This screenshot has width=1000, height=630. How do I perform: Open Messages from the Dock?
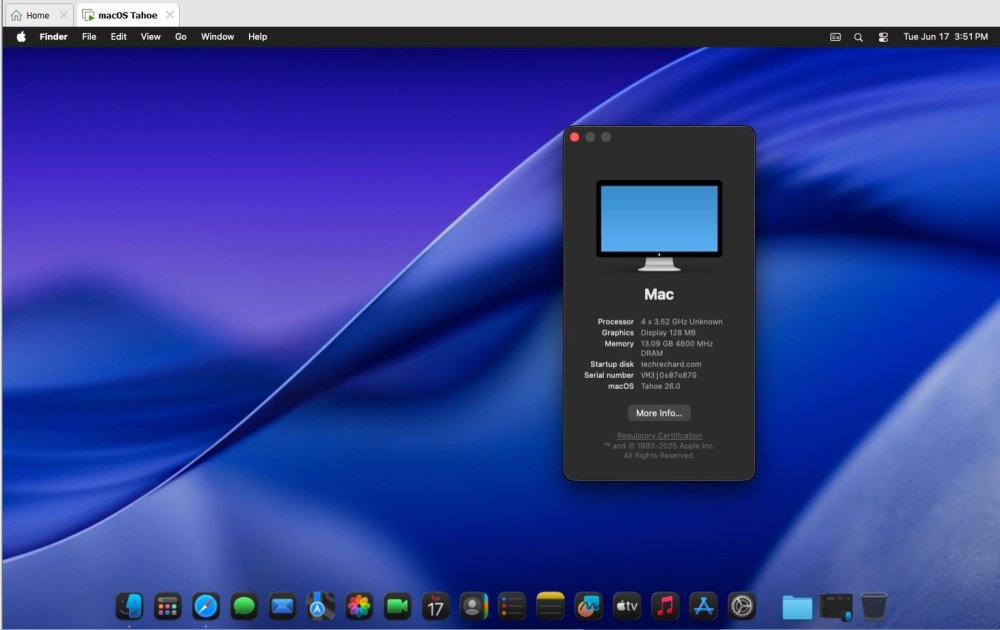click(x=244, y=606)
